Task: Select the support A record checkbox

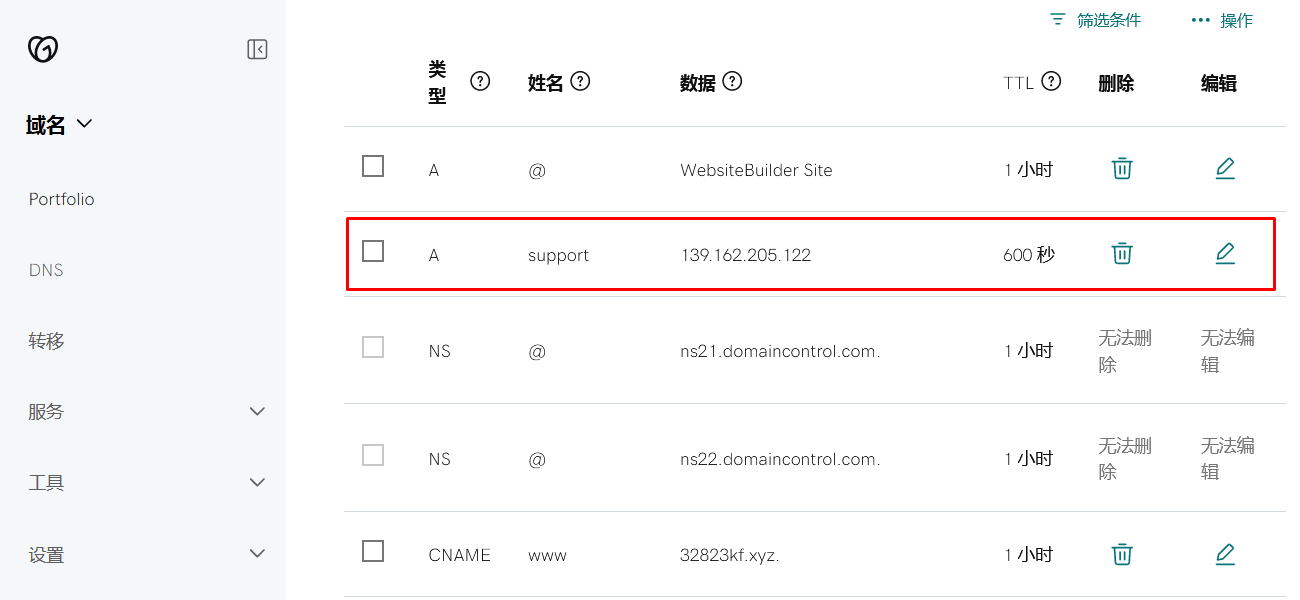Action: click(x=373, y=251)
